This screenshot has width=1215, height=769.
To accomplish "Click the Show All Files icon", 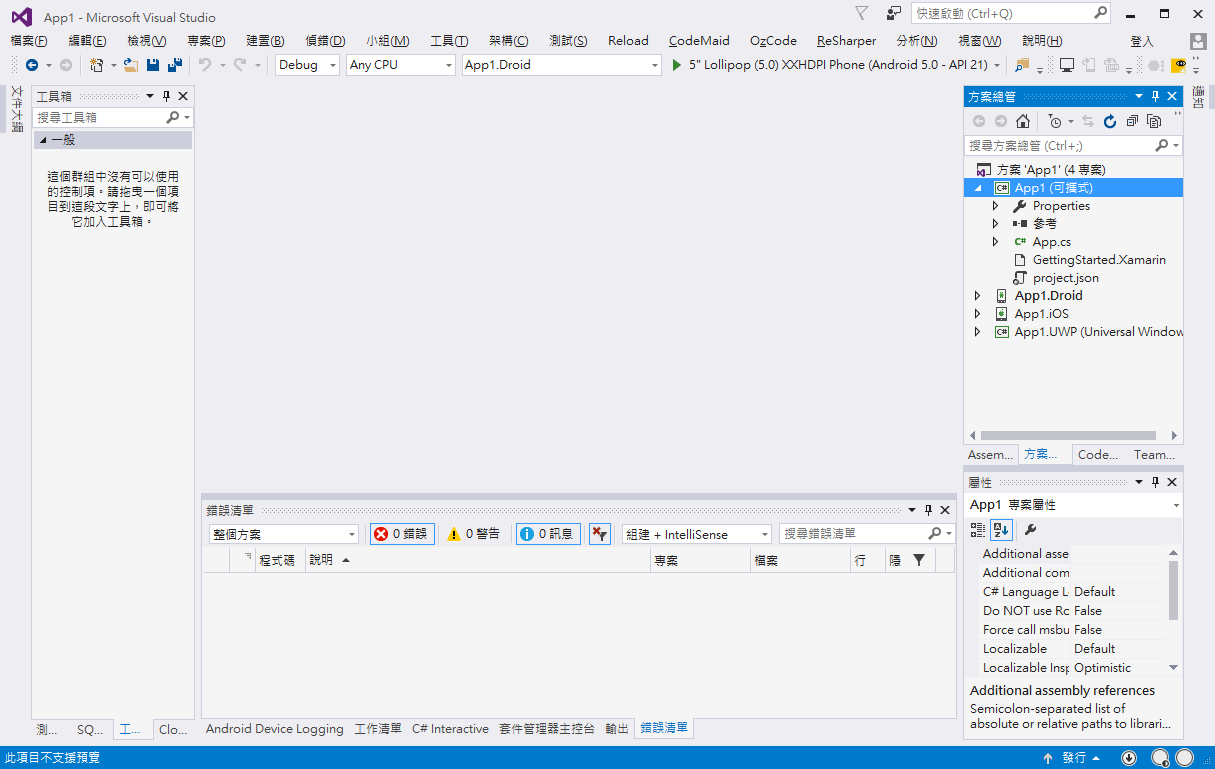I will coord(1154,121).
